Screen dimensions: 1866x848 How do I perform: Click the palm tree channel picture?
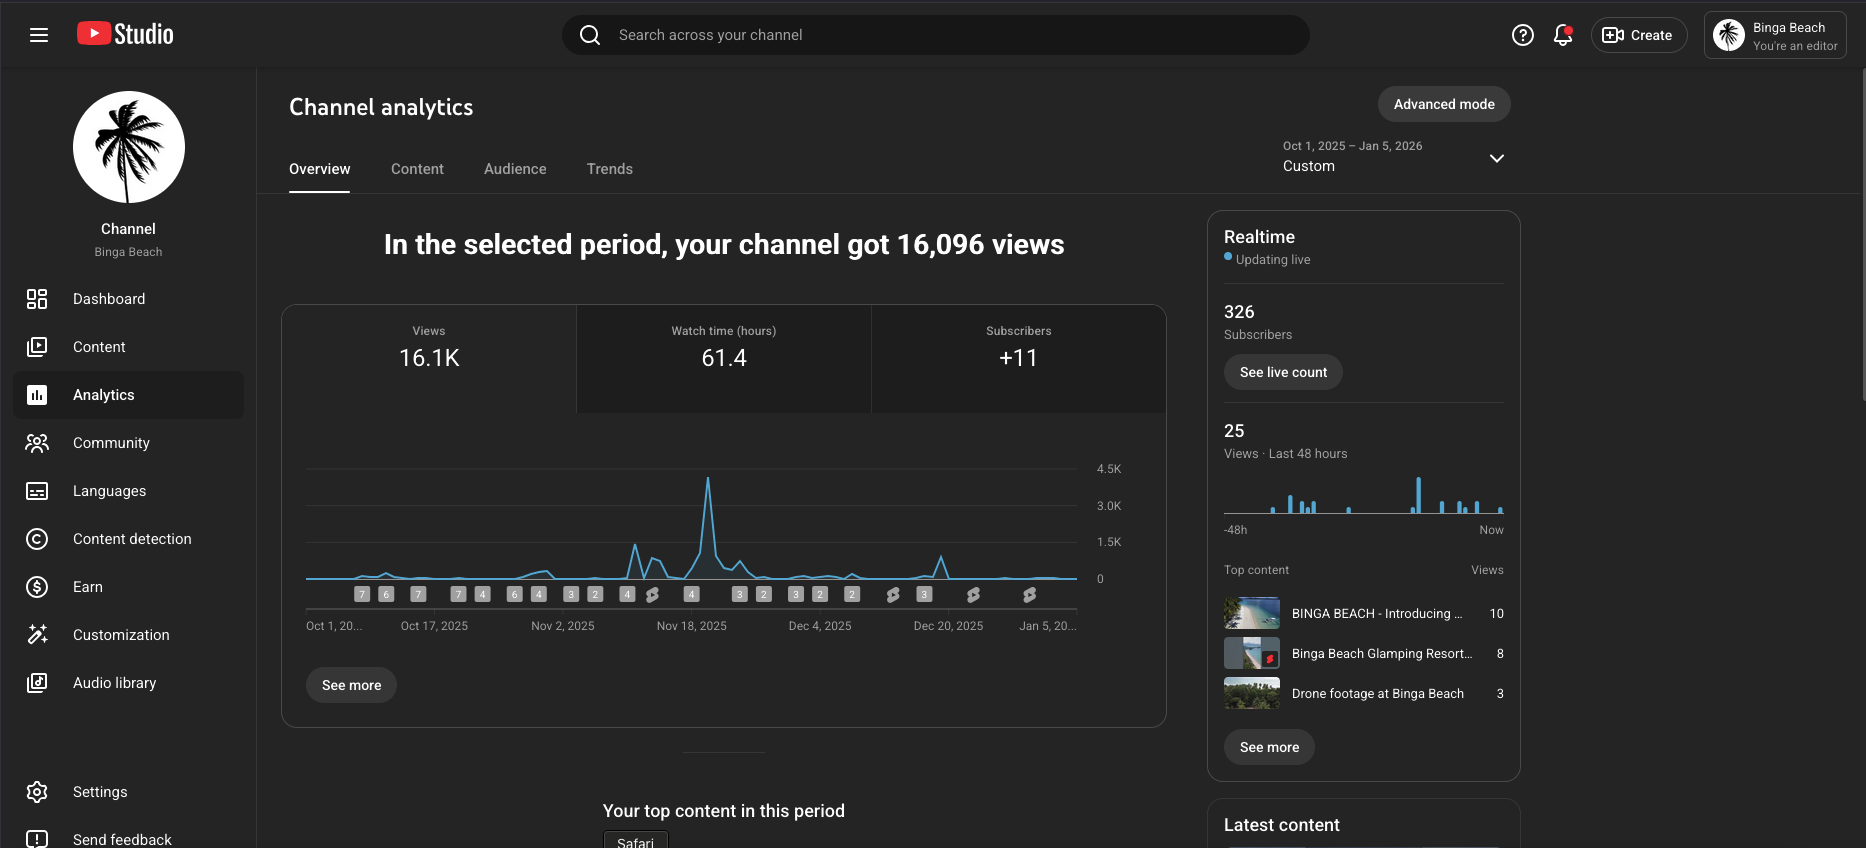tap(129, 147)
